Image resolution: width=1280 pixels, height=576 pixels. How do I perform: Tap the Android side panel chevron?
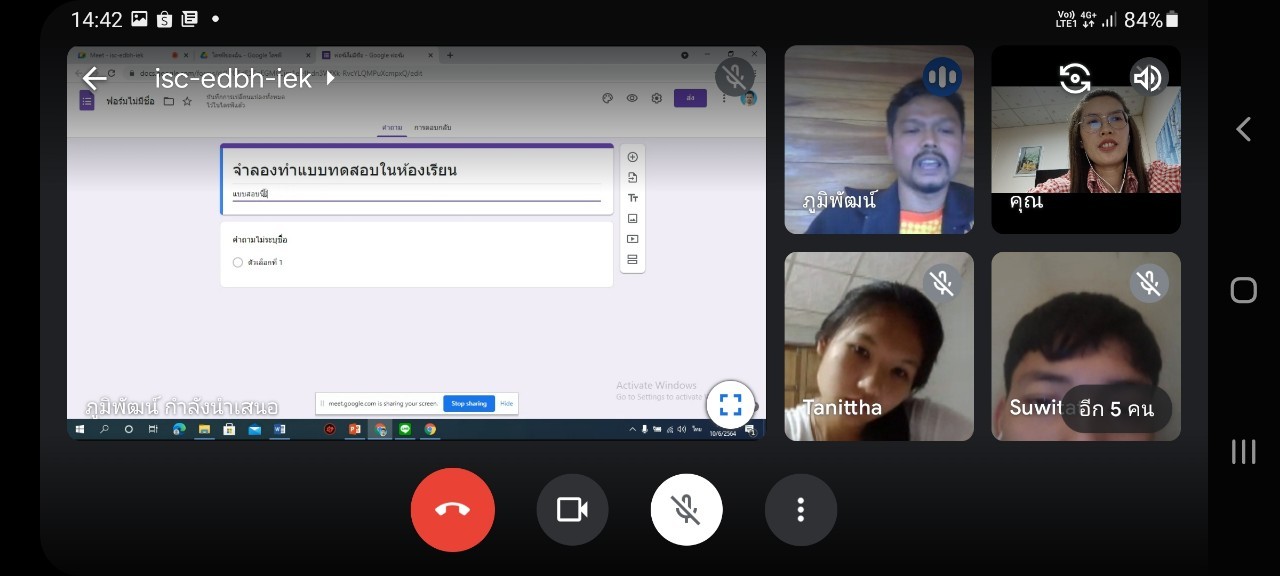(x=1243, y=129)
